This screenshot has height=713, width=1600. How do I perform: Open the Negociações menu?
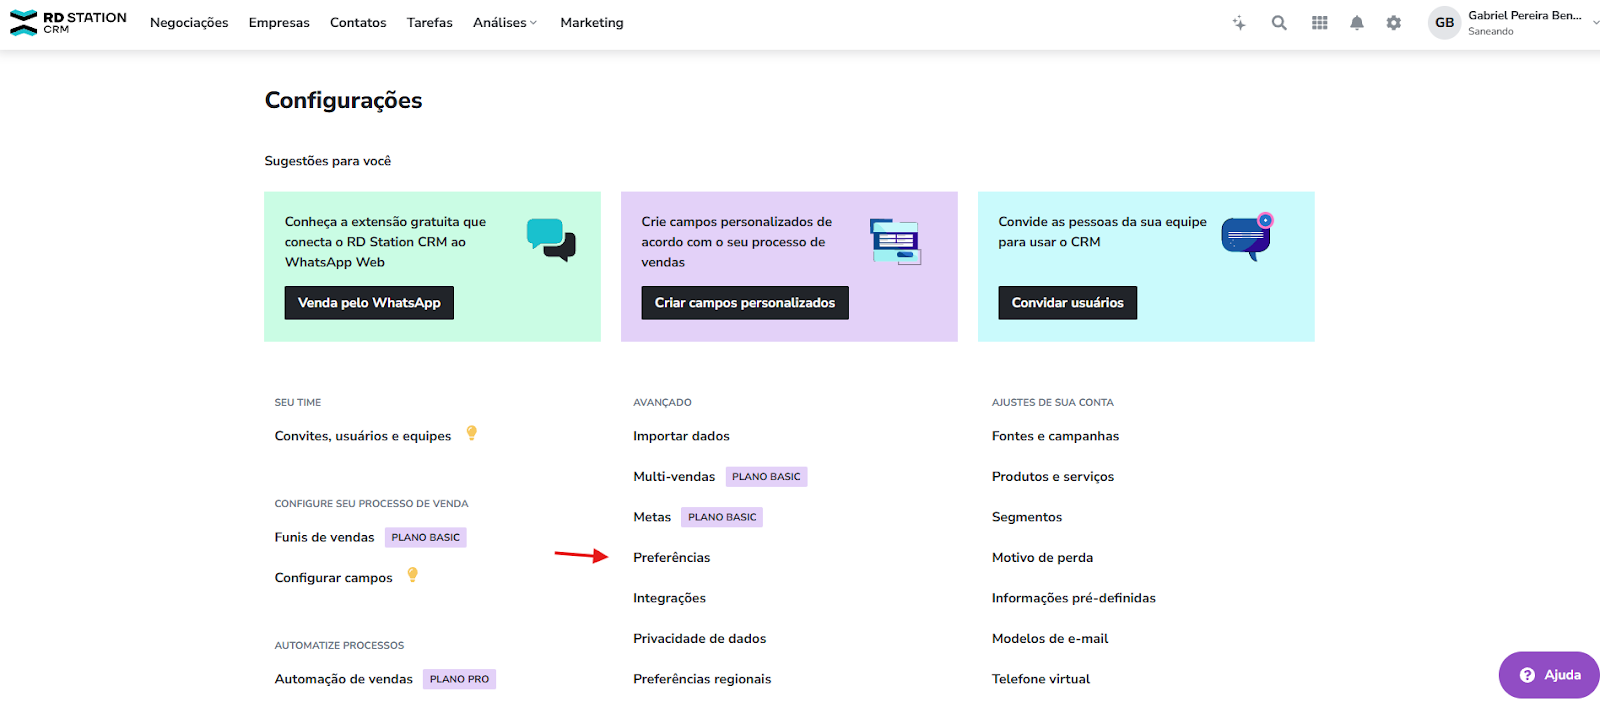click(189, 23)
